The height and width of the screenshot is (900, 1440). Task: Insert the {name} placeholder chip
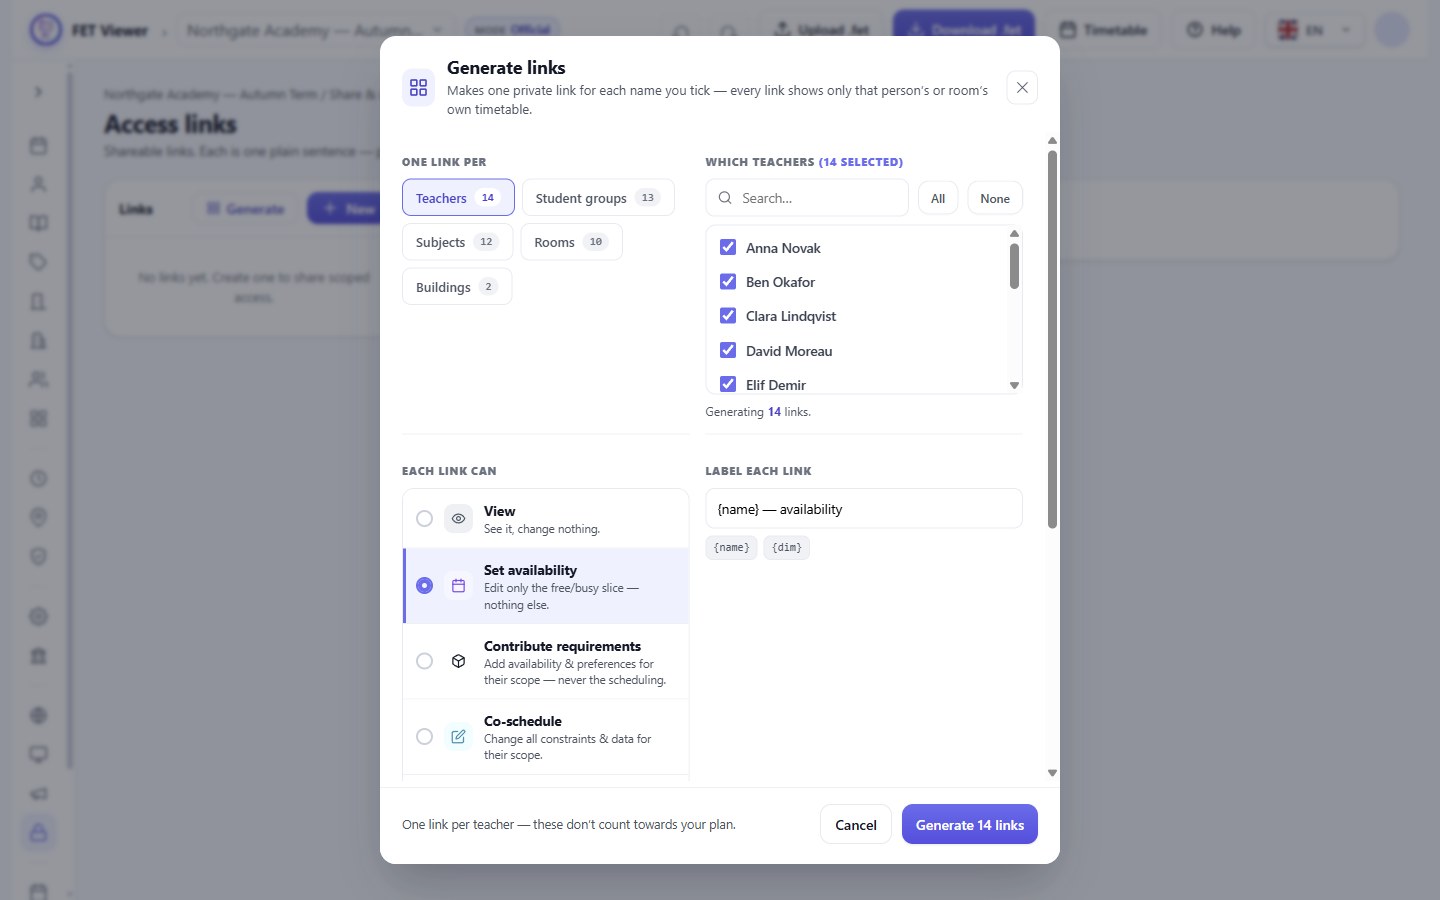[x=732, y=548]
